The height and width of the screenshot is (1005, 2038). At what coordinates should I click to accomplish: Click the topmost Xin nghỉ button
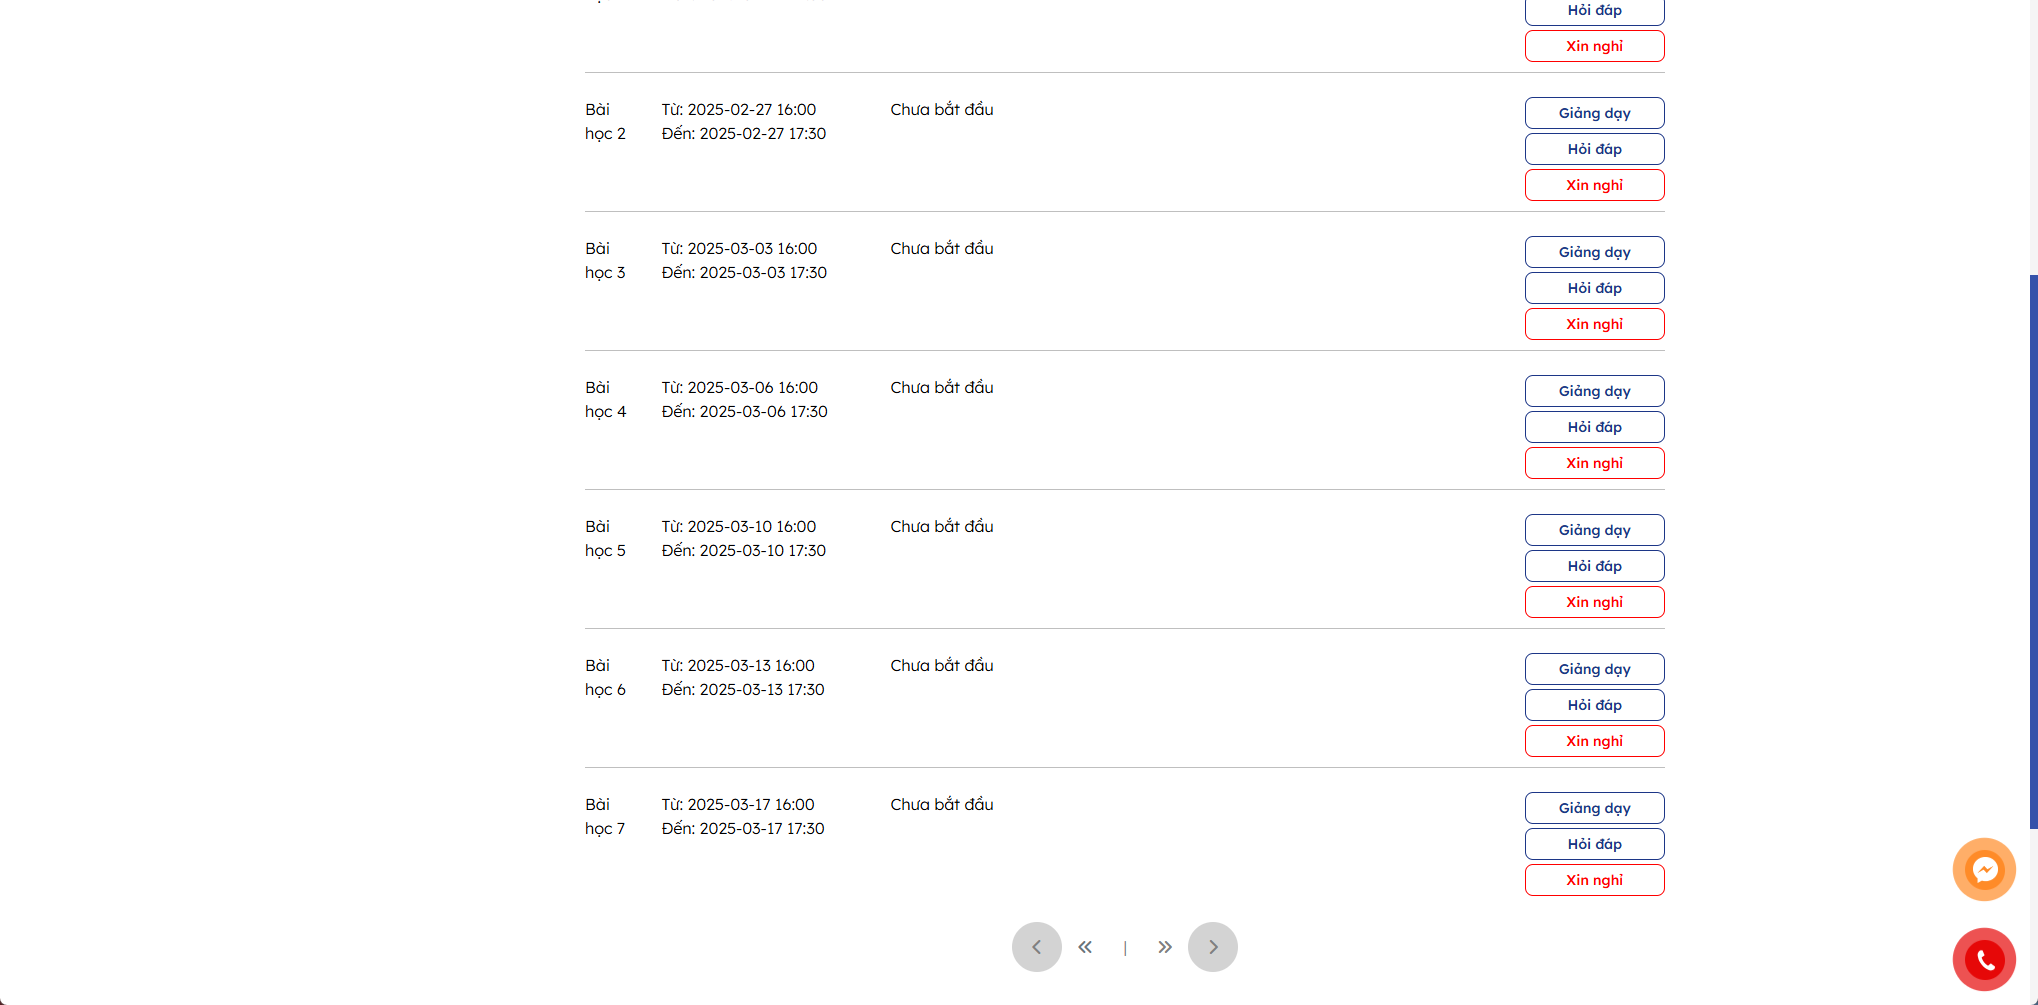click(x=1595, y=46)
